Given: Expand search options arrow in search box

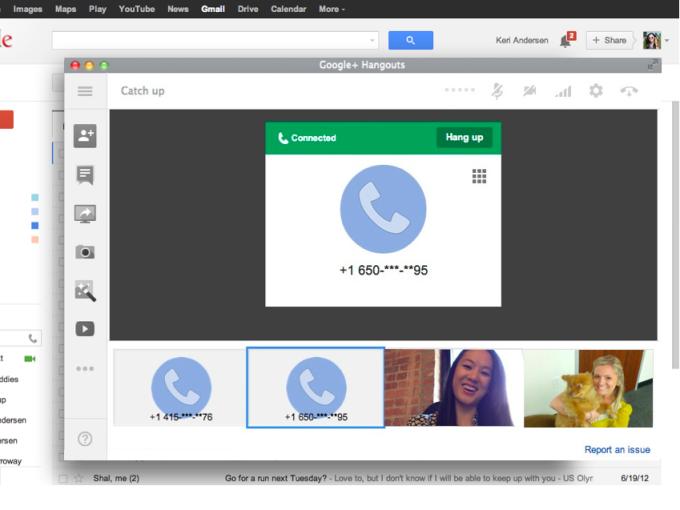Looking at the screenshot, I should click(372, 40).
